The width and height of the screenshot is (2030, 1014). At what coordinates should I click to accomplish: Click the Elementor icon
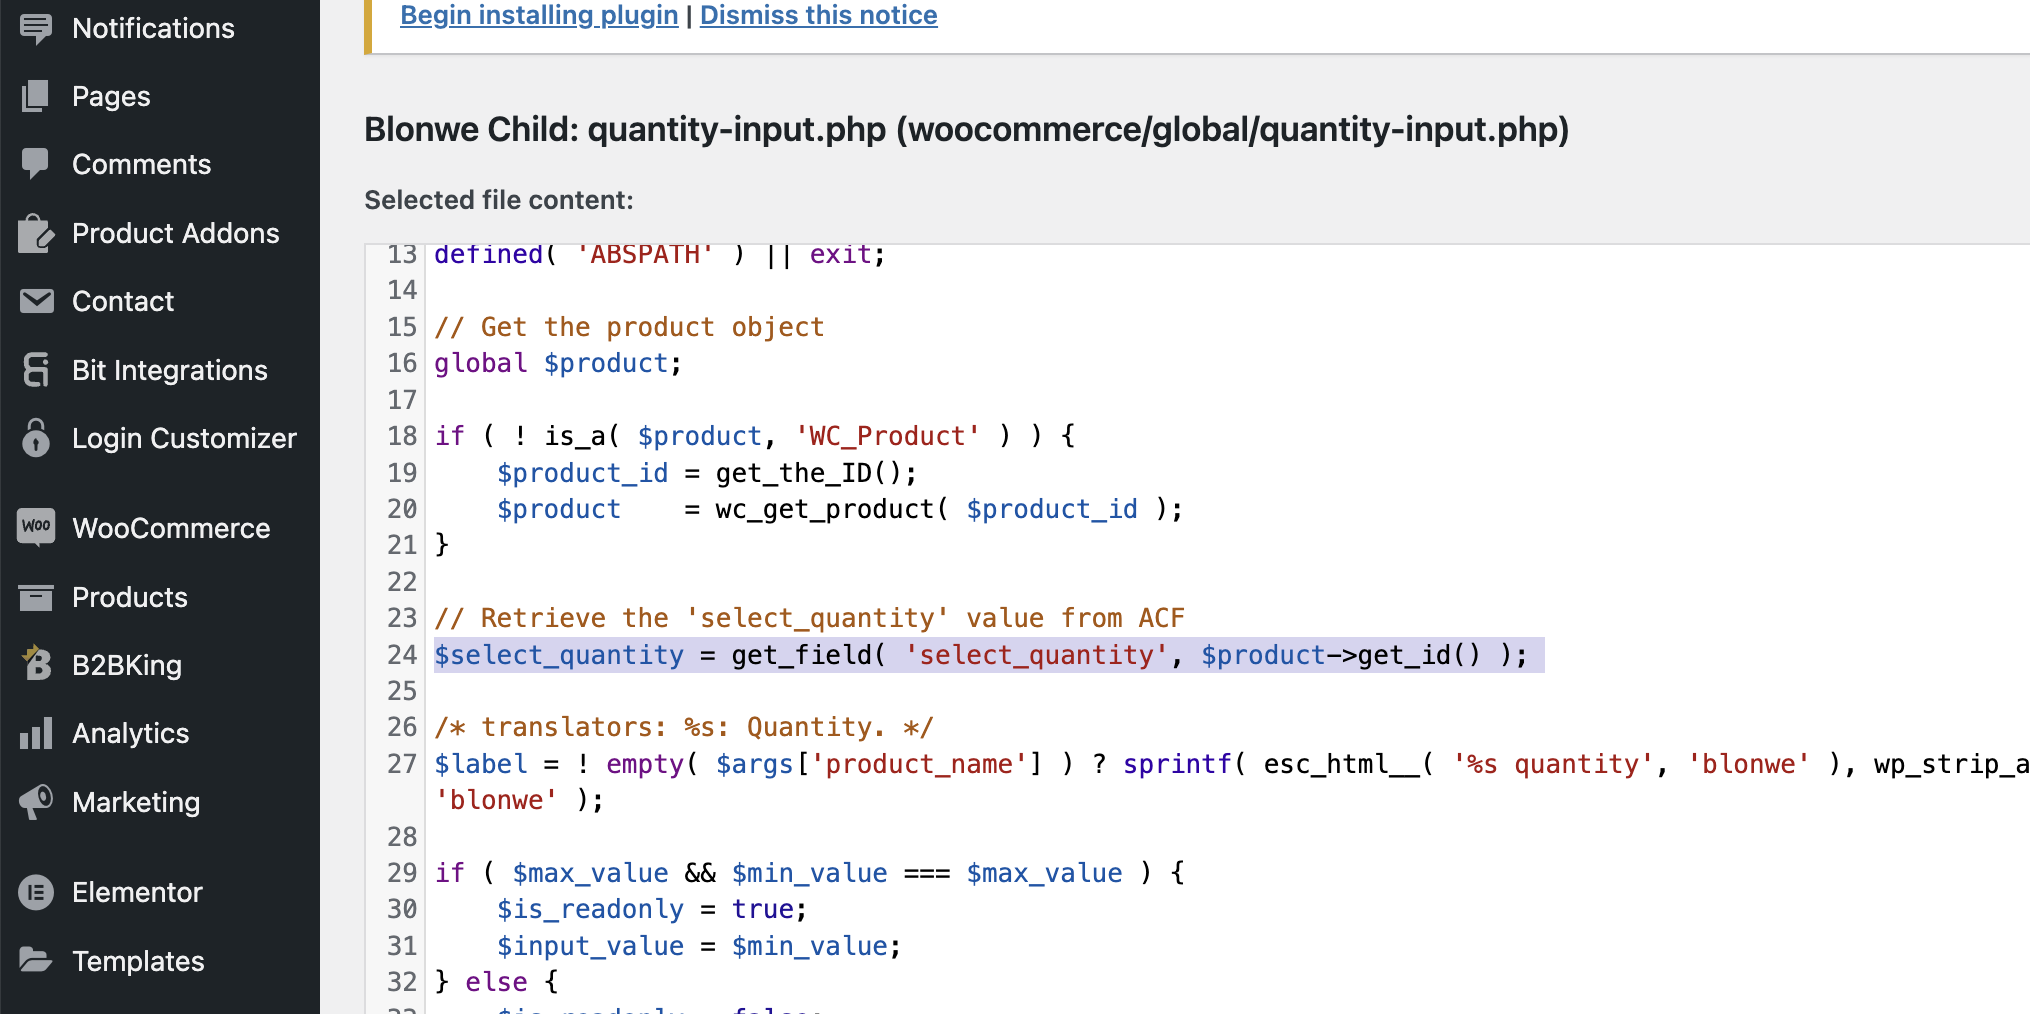pos(36,892)
